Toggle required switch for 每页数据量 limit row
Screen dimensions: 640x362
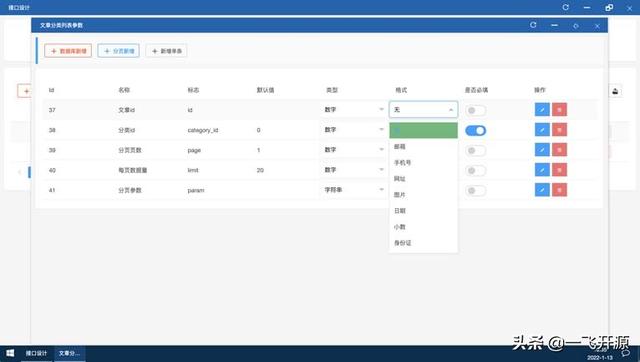pyautogui.click(x=476, y=171)
